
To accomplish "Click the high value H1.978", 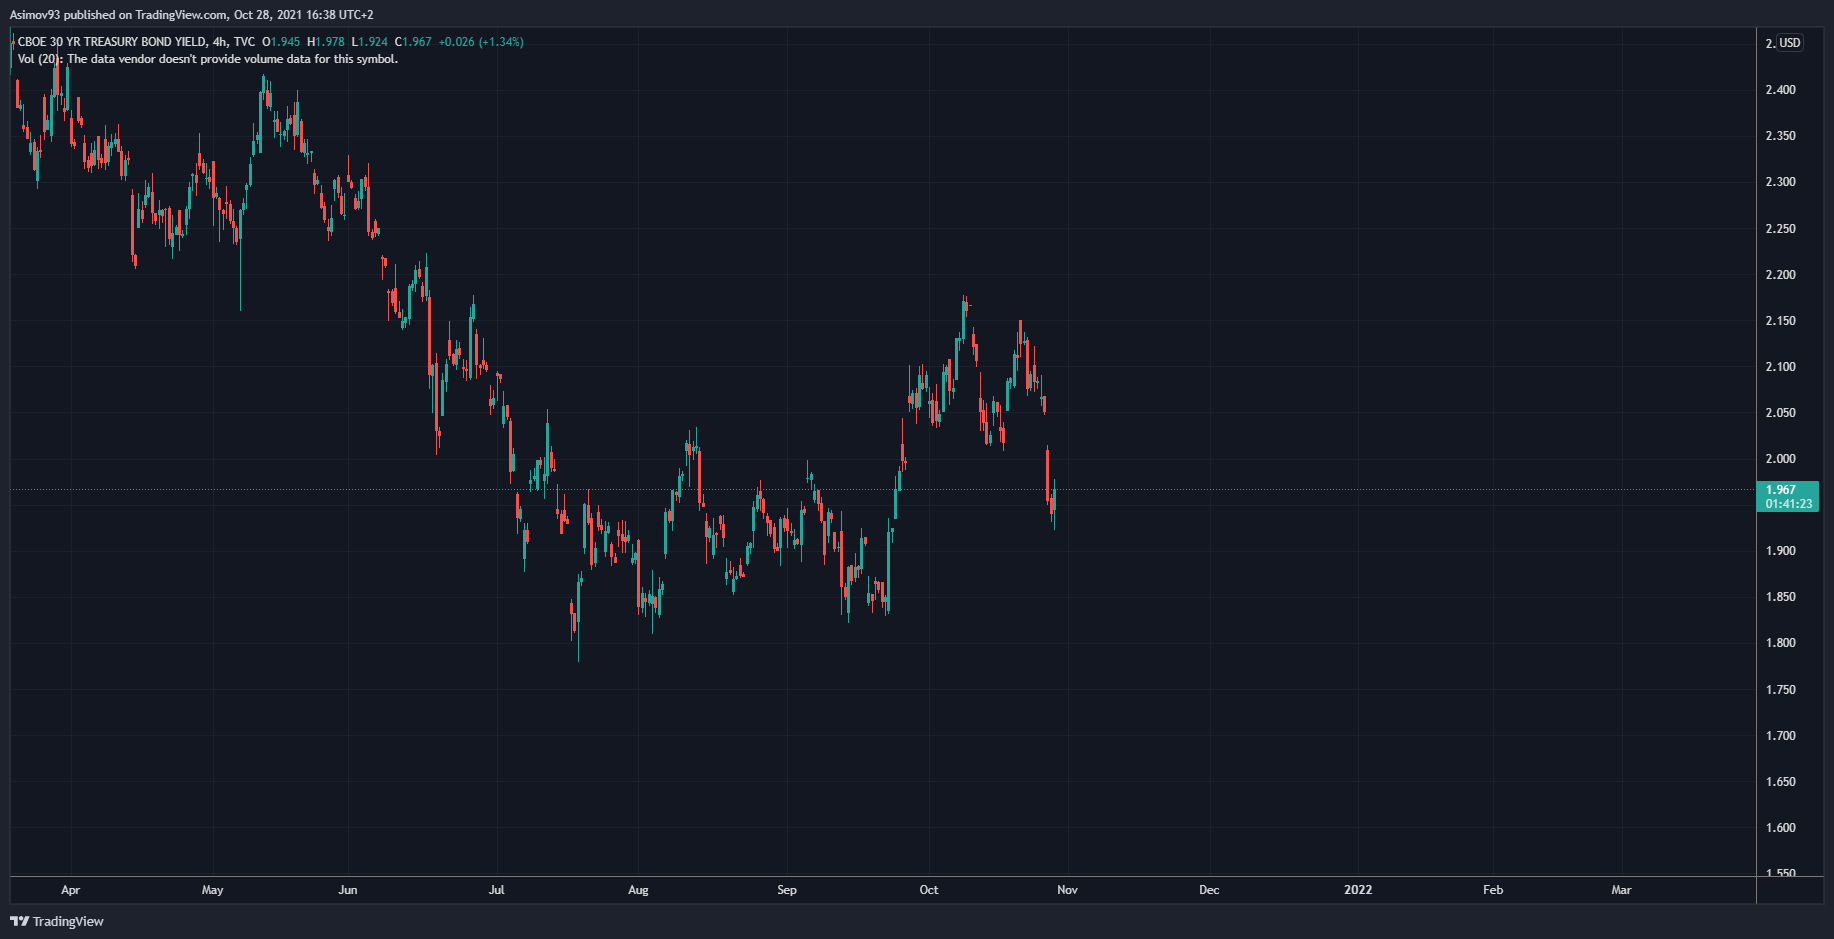I will pyautogui.click(x=326, y=42).
